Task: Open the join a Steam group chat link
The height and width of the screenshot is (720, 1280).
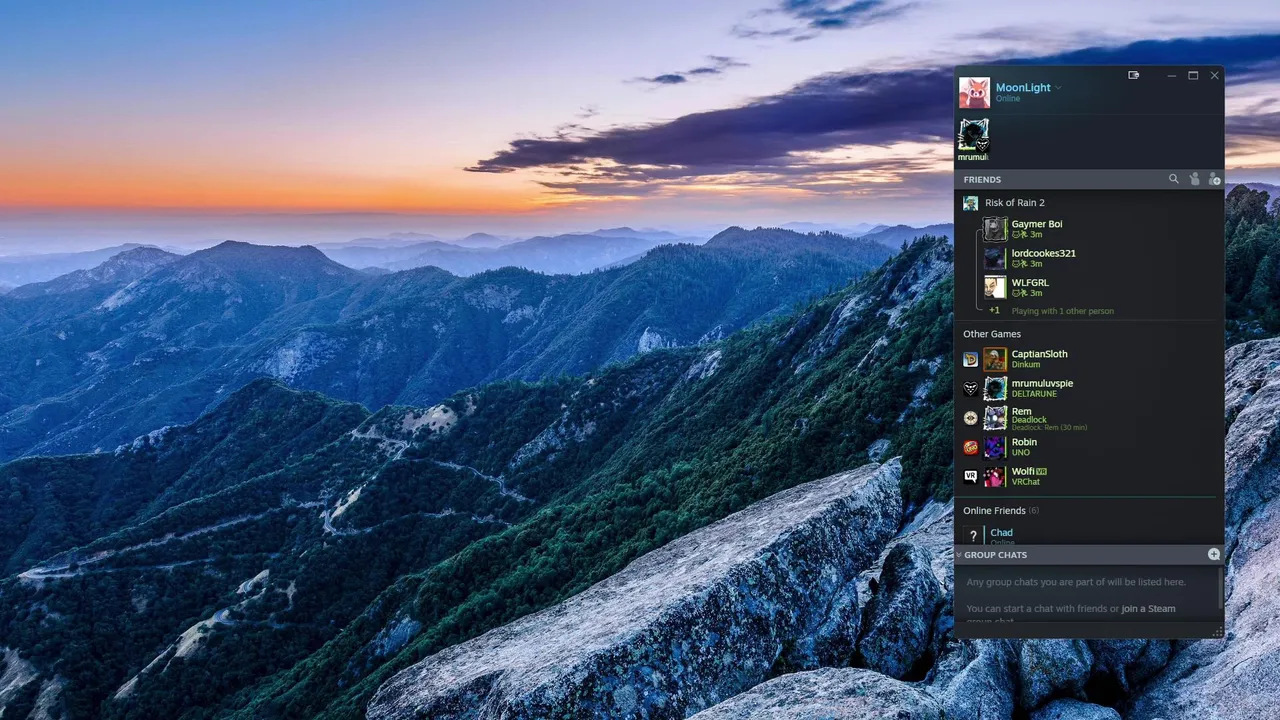Action: pos(1148,609)
